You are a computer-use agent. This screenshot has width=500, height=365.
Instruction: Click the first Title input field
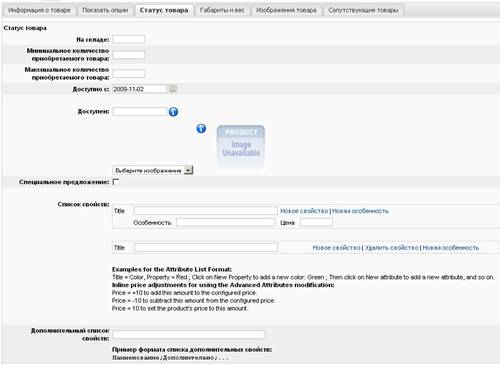[x=206, y=211]
